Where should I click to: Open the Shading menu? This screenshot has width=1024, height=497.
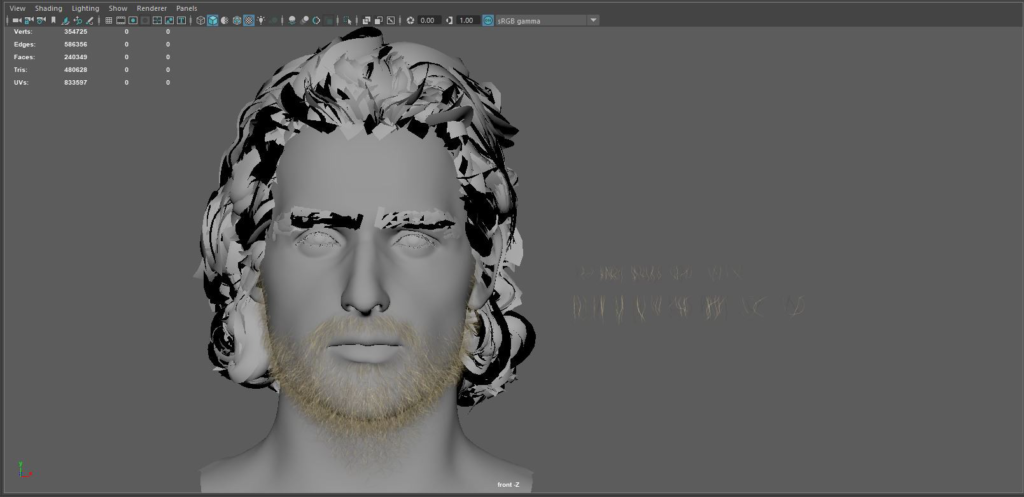point(48,8)
